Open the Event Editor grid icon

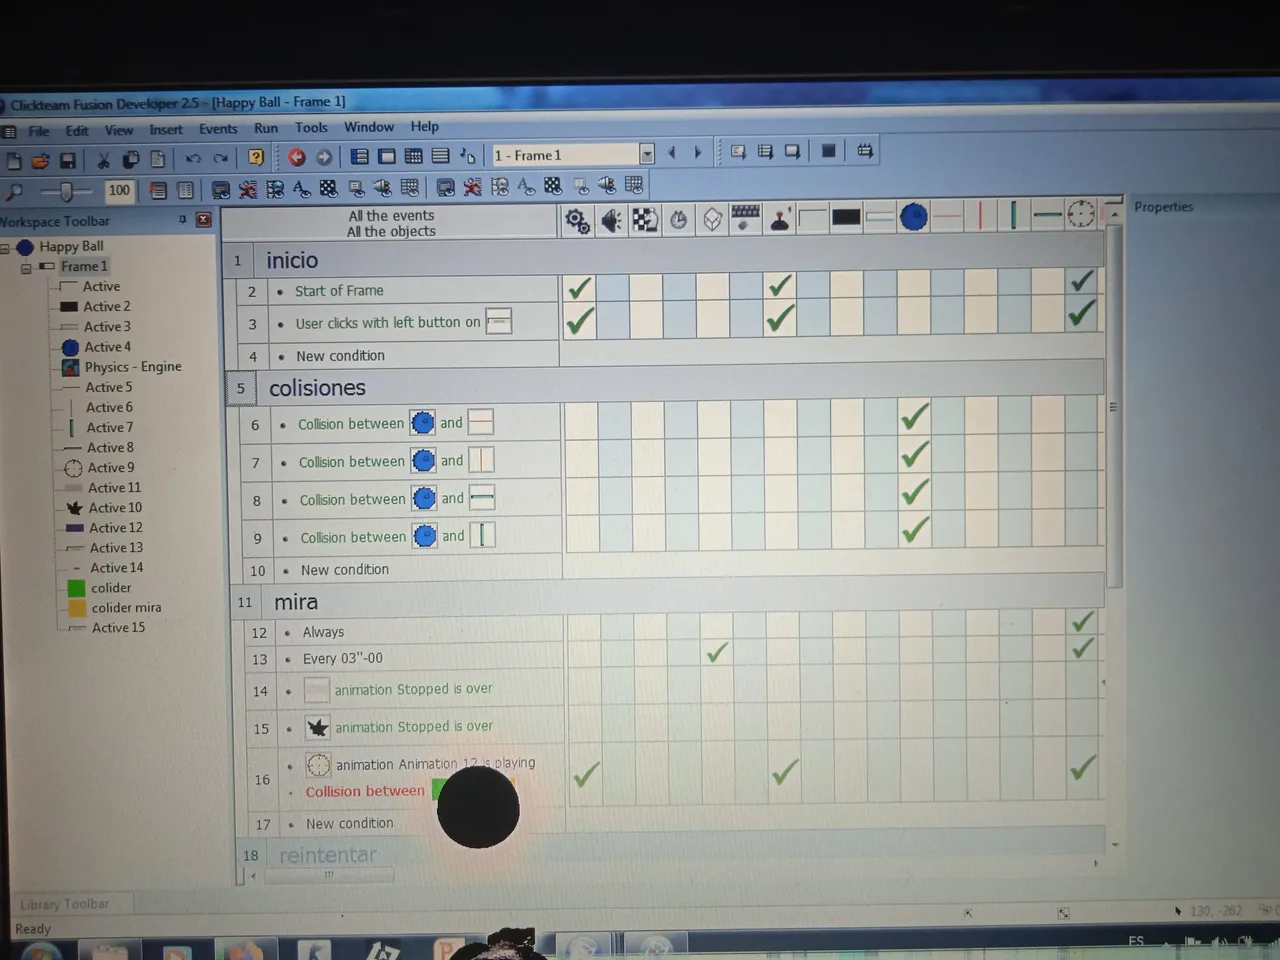tap(413, 156)
